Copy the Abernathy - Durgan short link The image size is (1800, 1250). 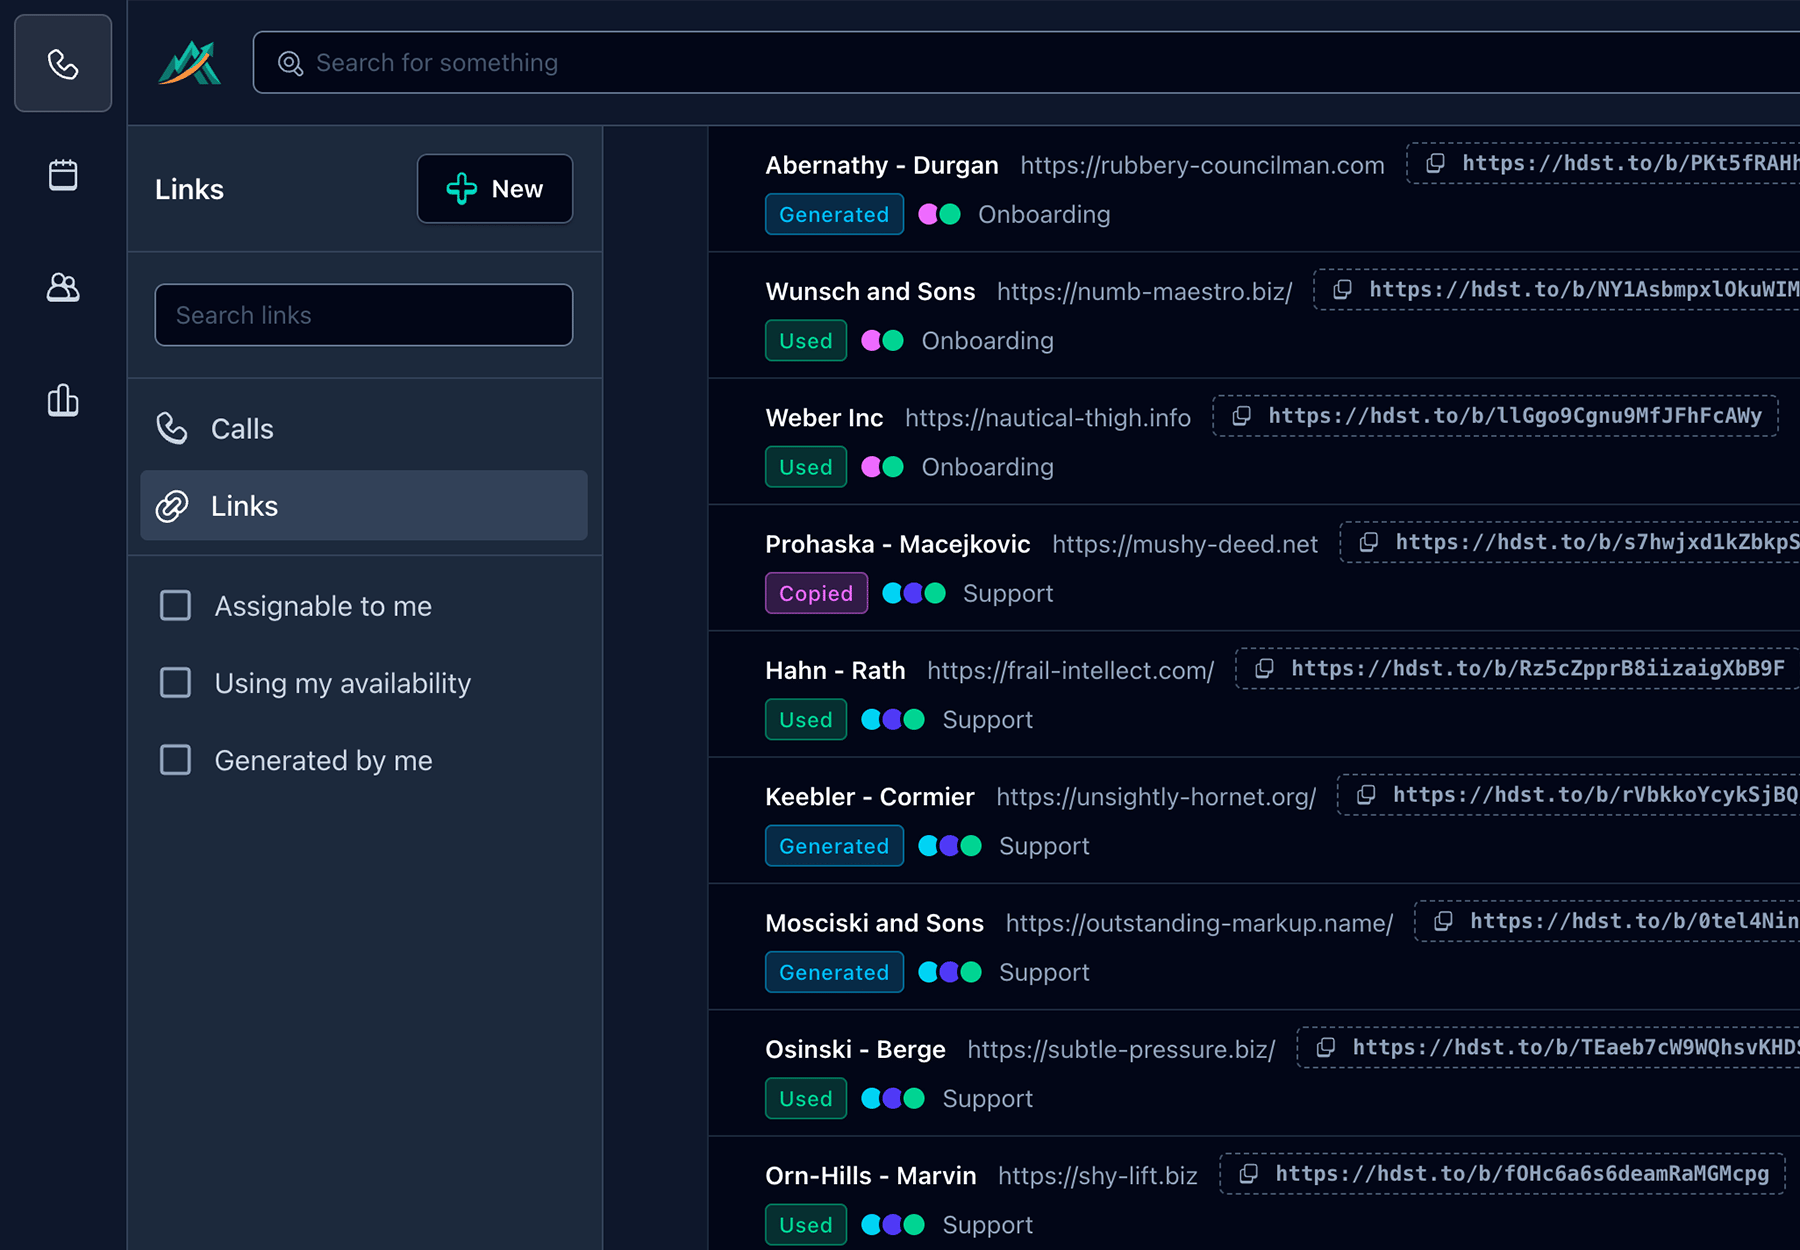coord(1435,163)
